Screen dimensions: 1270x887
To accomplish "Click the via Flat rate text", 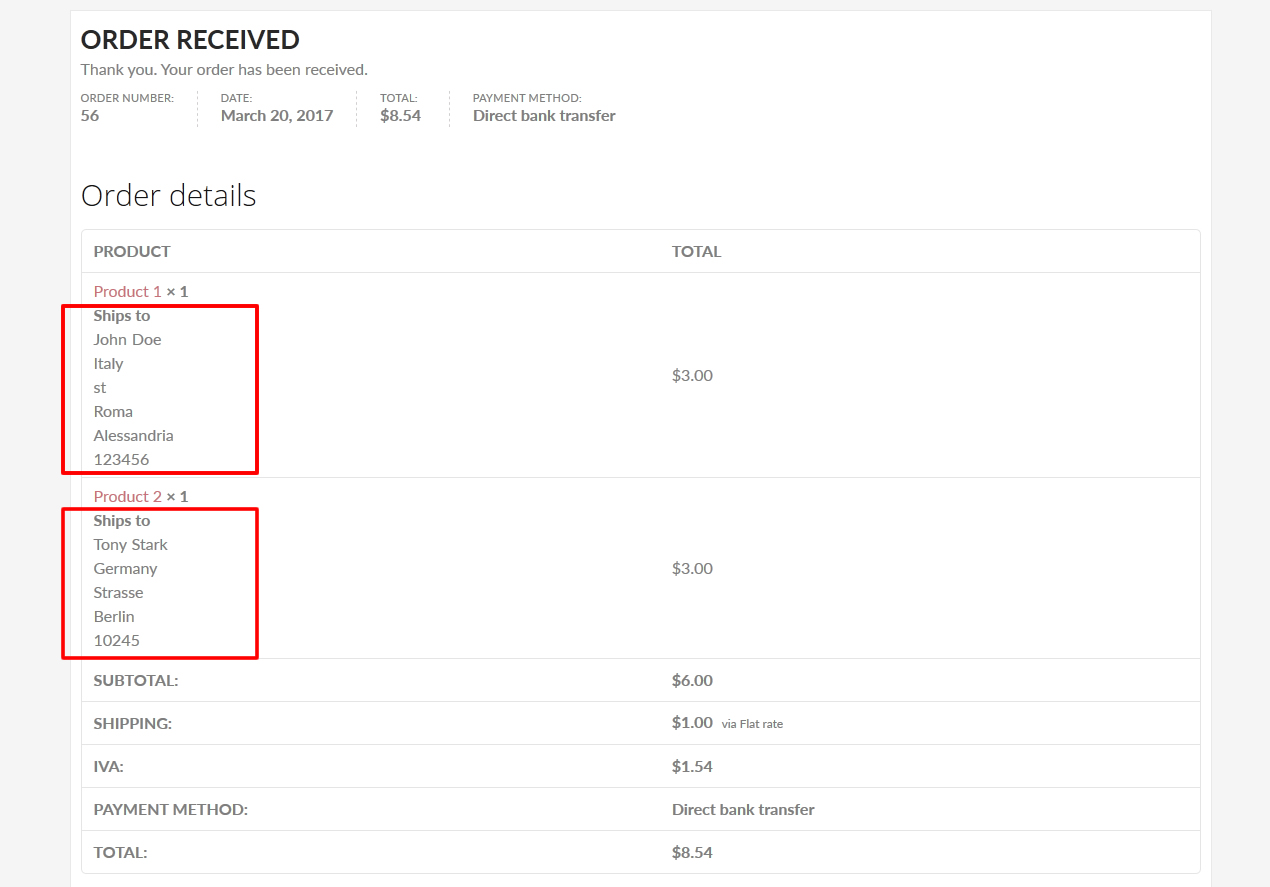I will coord(752,724).
